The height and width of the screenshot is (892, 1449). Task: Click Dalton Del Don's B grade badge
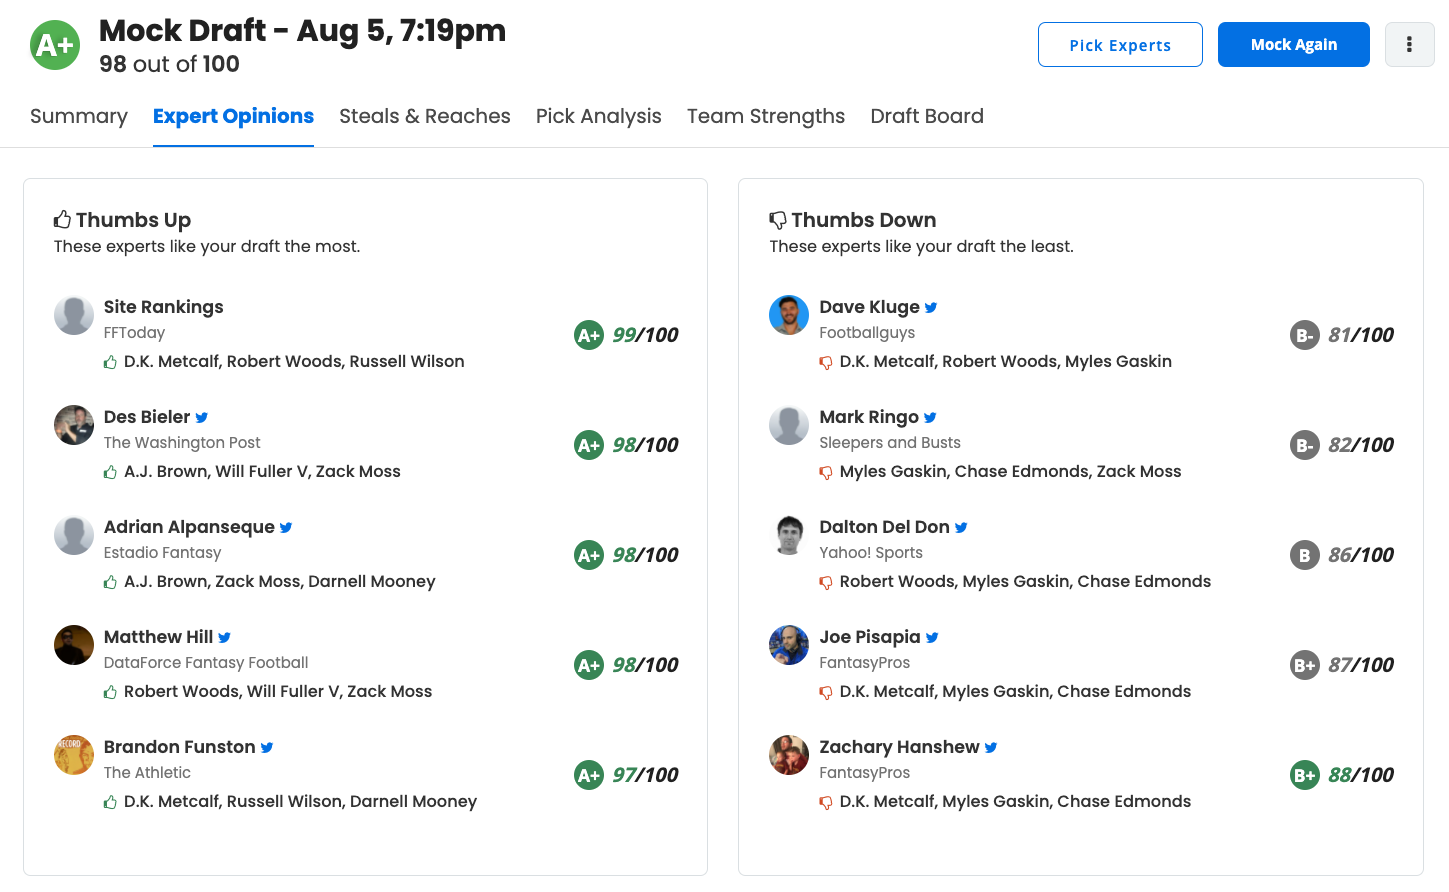tap(1304, 555)
